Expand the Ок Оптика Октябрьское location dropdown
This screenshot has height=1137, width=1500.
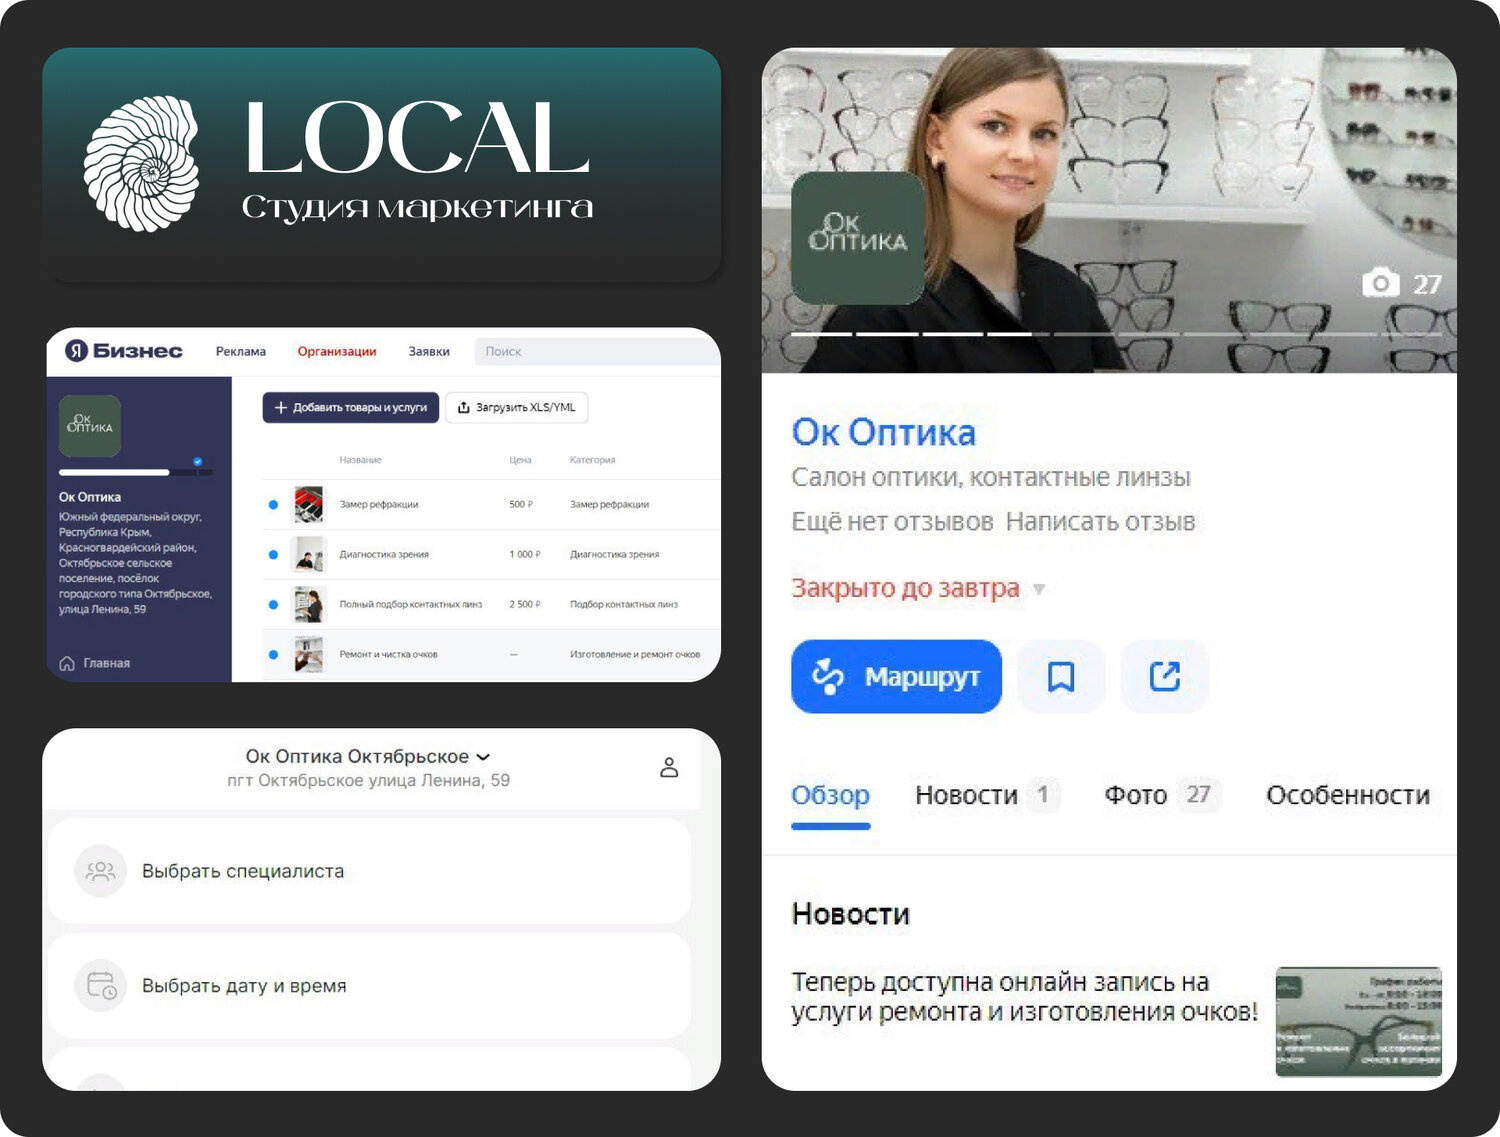click(x=484, y=756)
